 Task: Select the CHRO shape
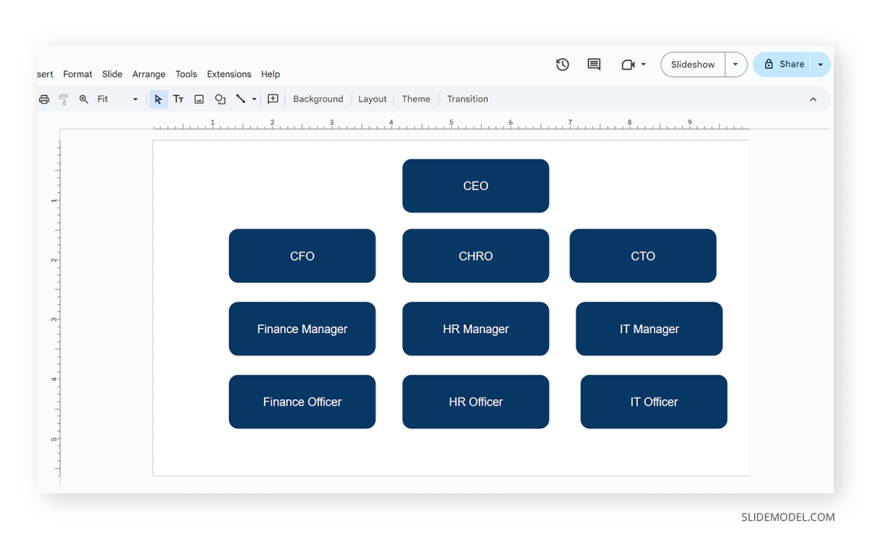[476, 256]
